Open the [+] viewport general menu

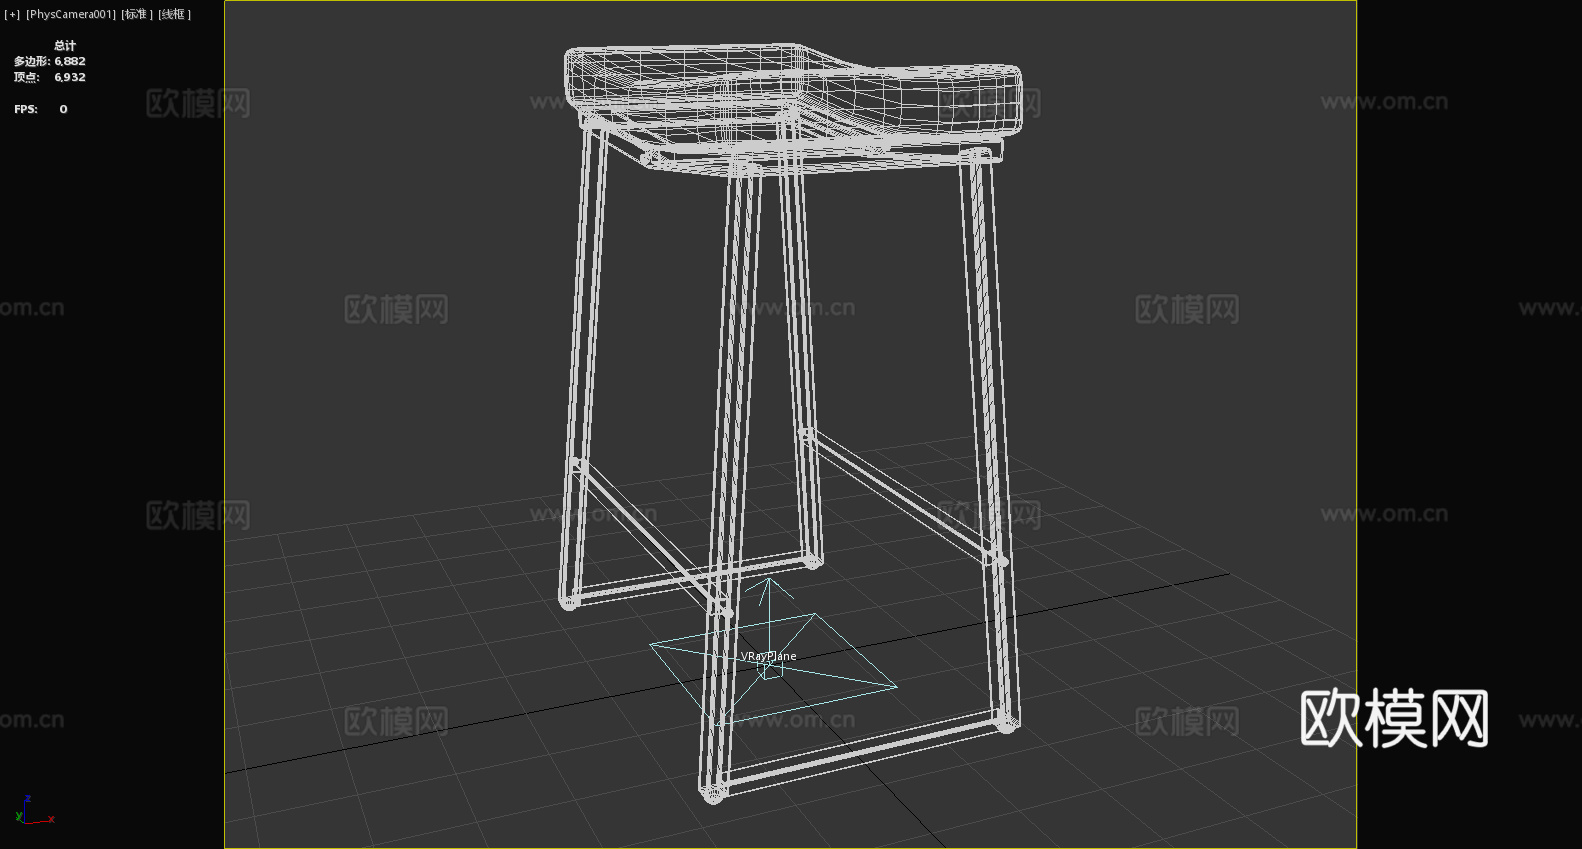pos(12,14)
